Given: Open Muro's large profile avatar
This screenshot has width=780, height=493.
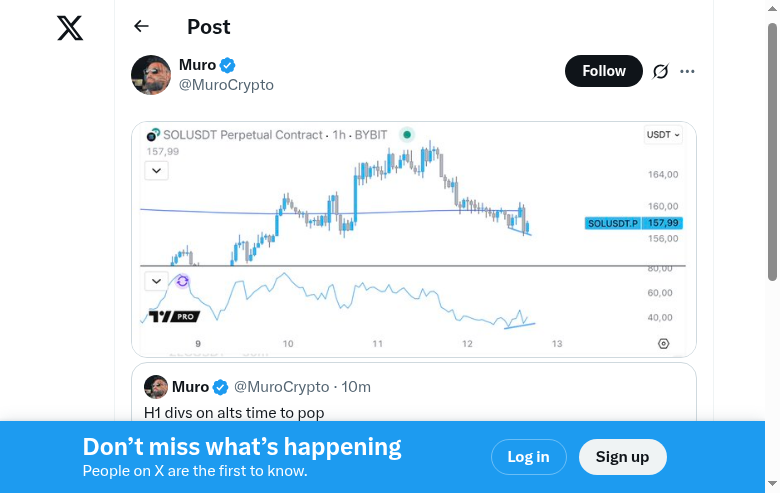Looking at the screenshot, I should 151,75.
